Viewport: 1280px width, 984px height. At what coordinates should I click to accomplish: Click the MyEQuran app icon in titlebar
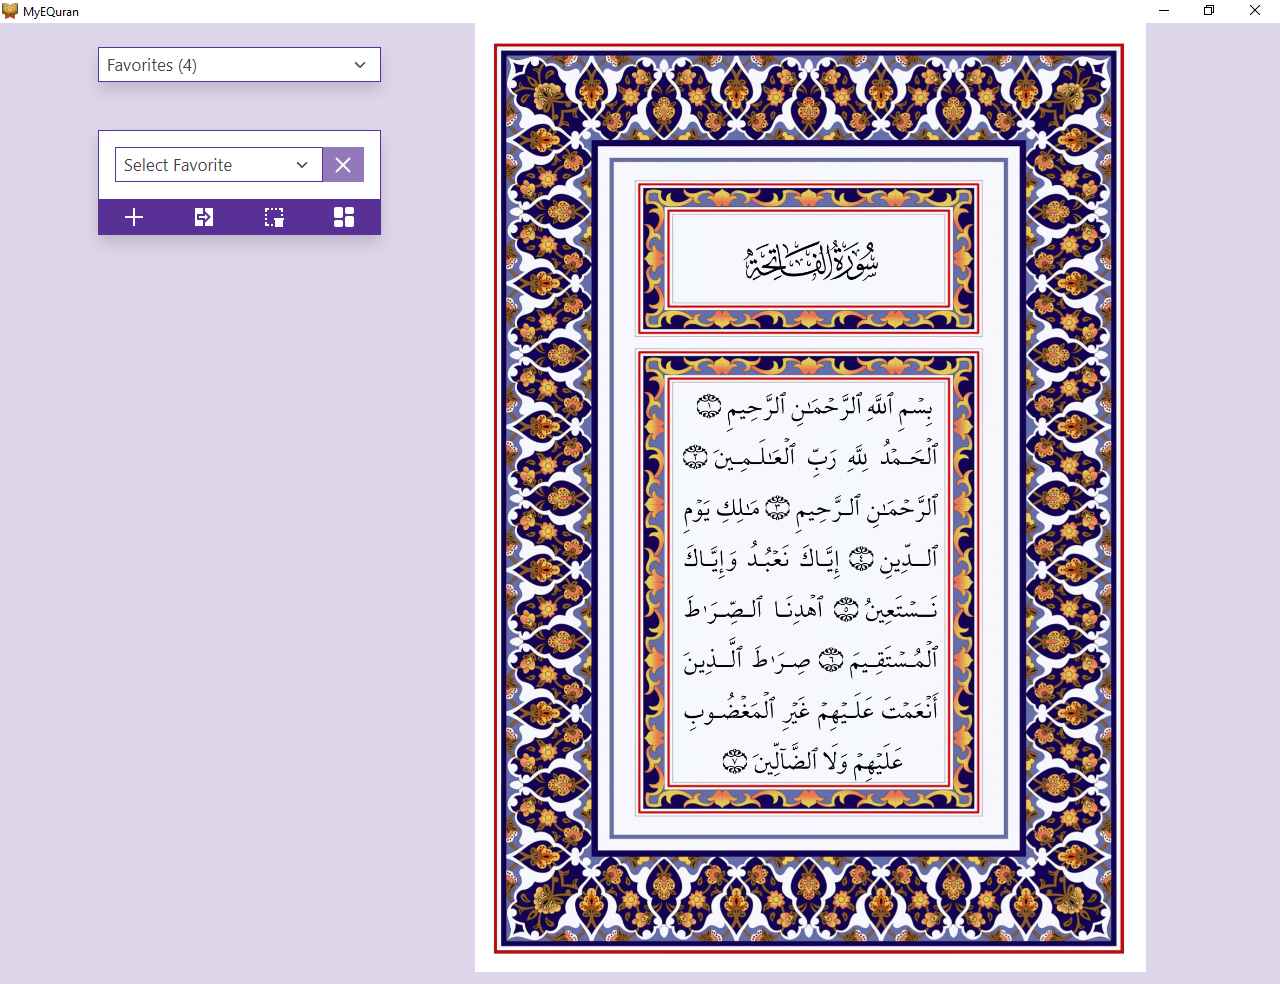11,11
